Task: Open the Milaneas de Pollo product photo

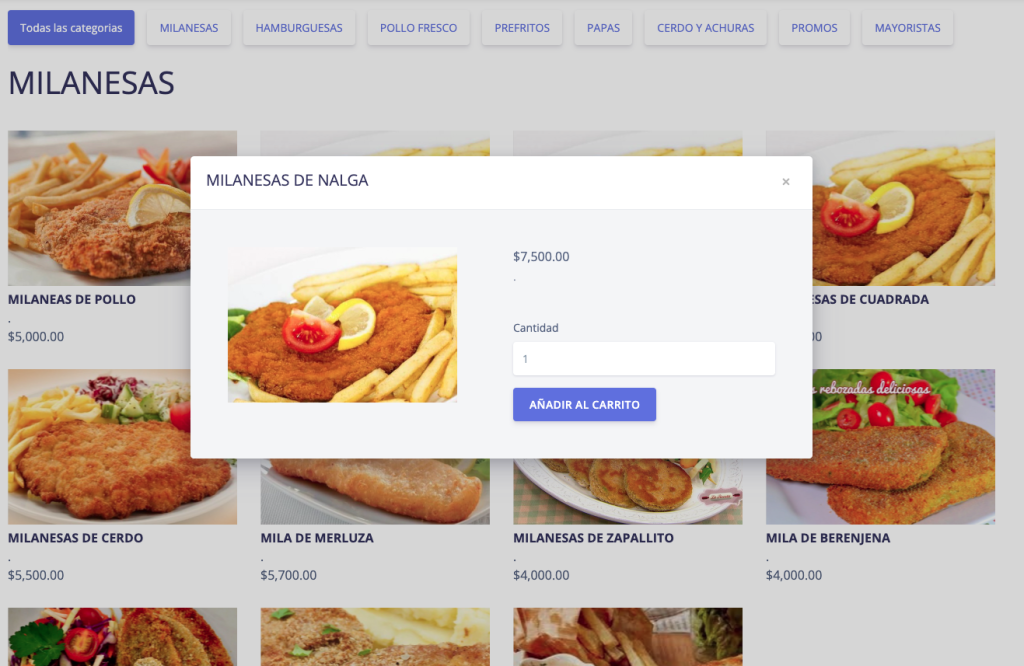Action: click(99, 208)
